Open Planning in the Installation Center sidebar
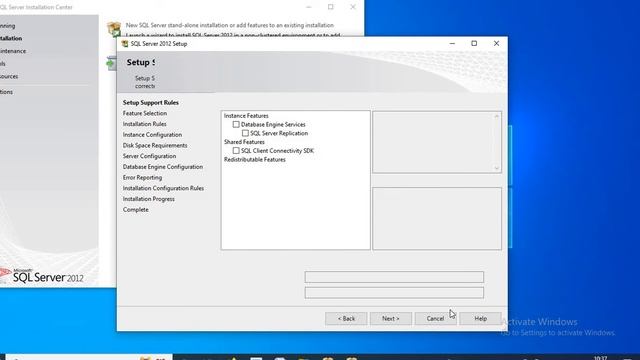The width and height of the screenshot is (640, 360). click(7, 26)
